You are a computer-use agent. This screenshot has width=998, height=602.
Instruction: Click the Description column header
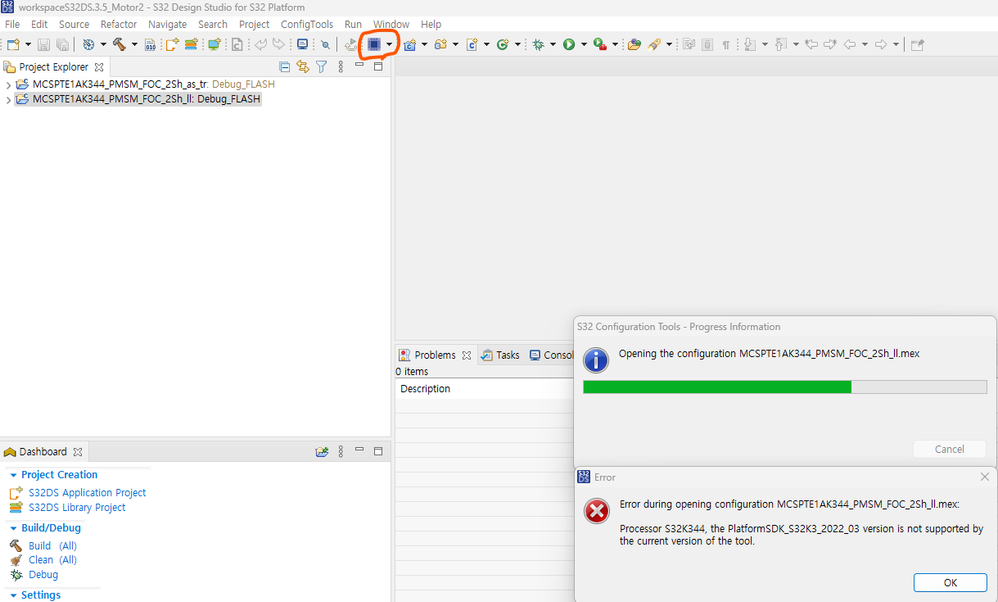click(x=425, y=389)
